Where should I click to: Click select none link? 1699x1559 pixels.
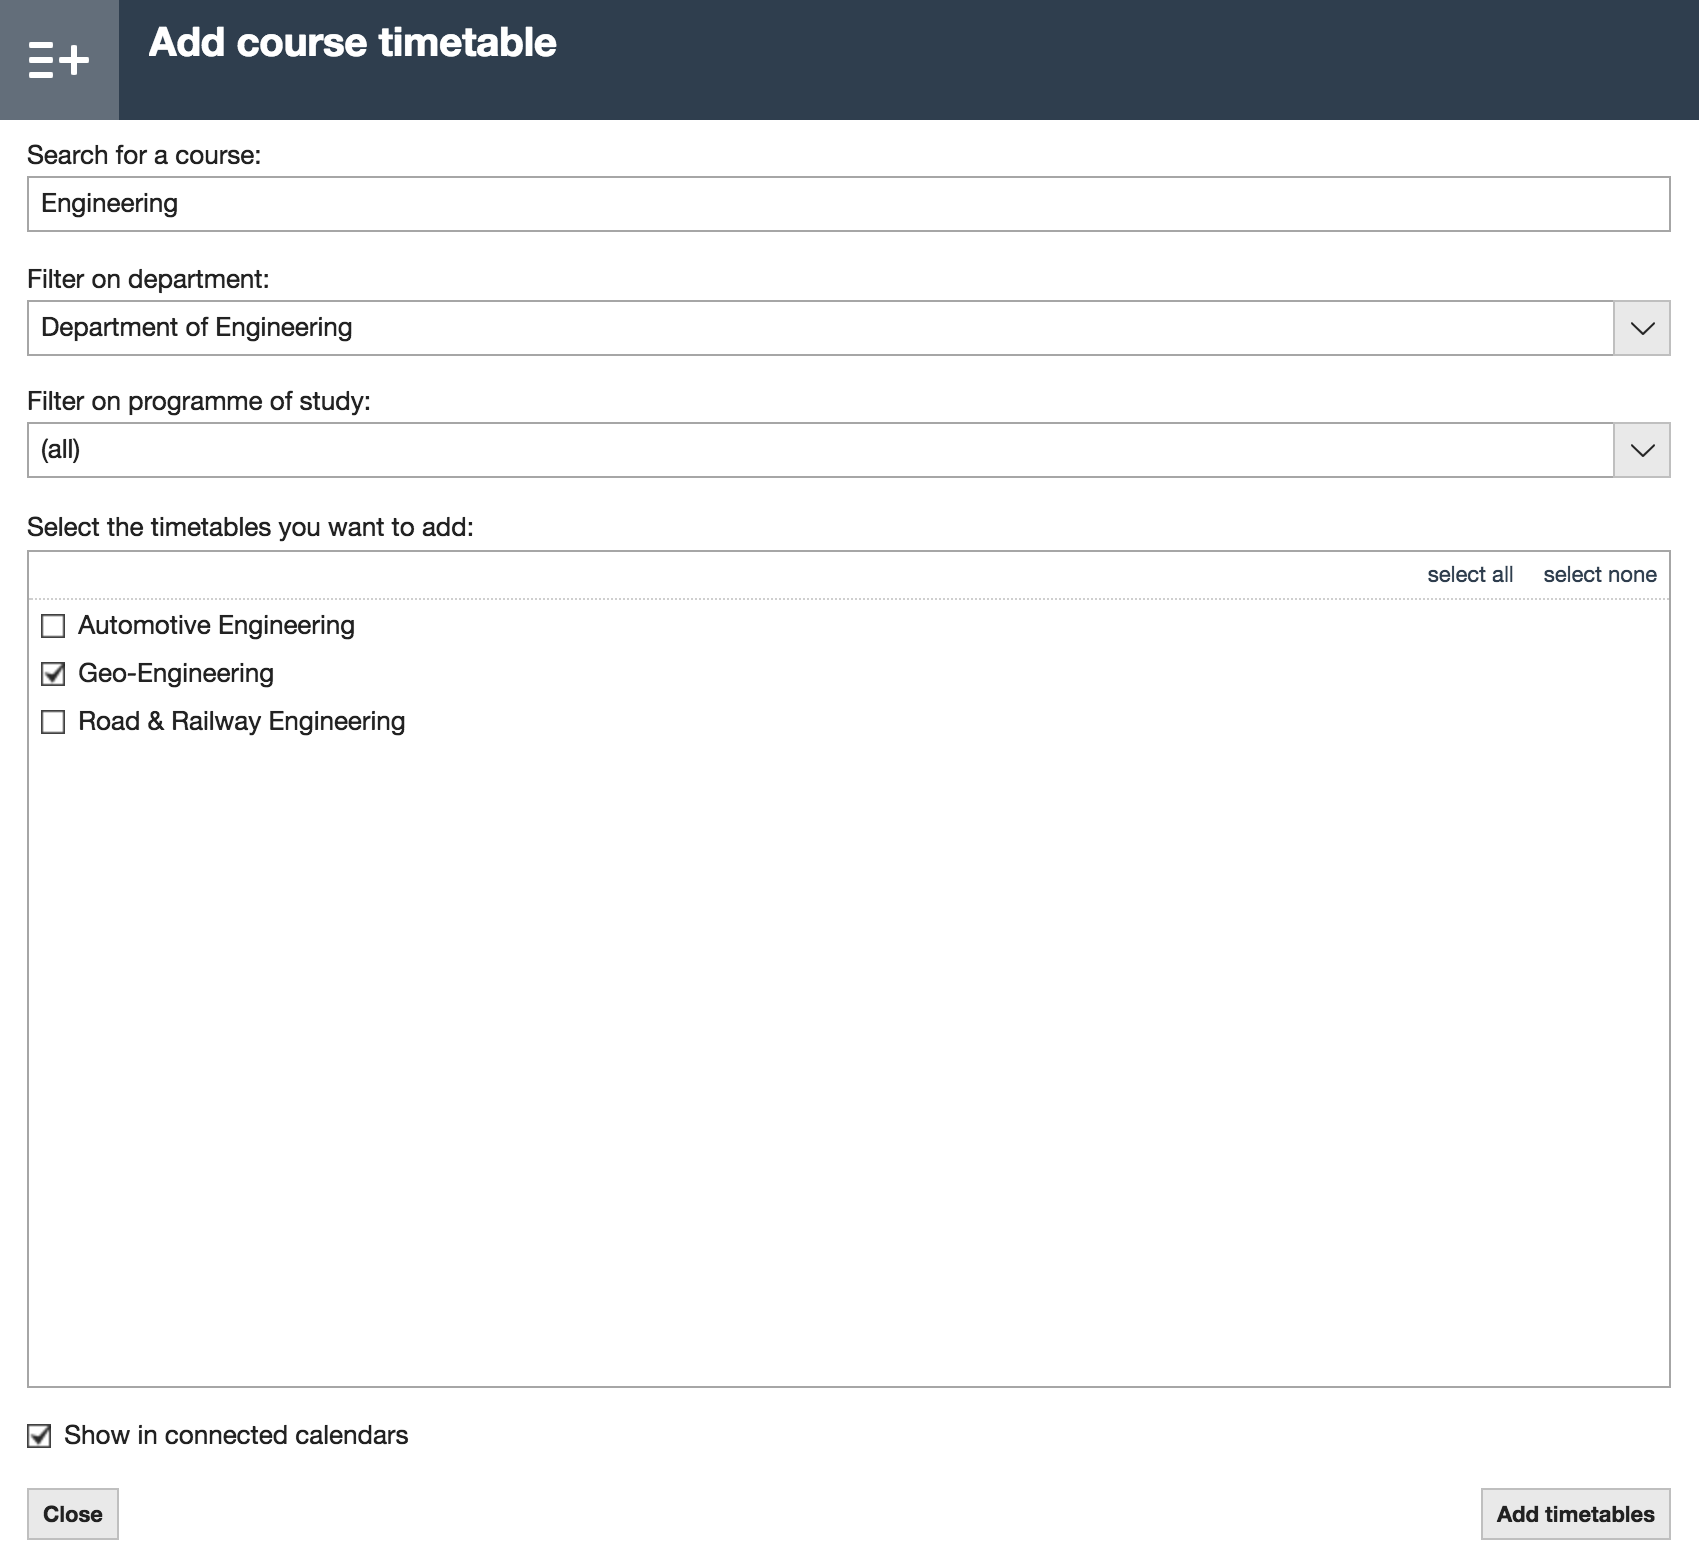(x=1599, y=574)
